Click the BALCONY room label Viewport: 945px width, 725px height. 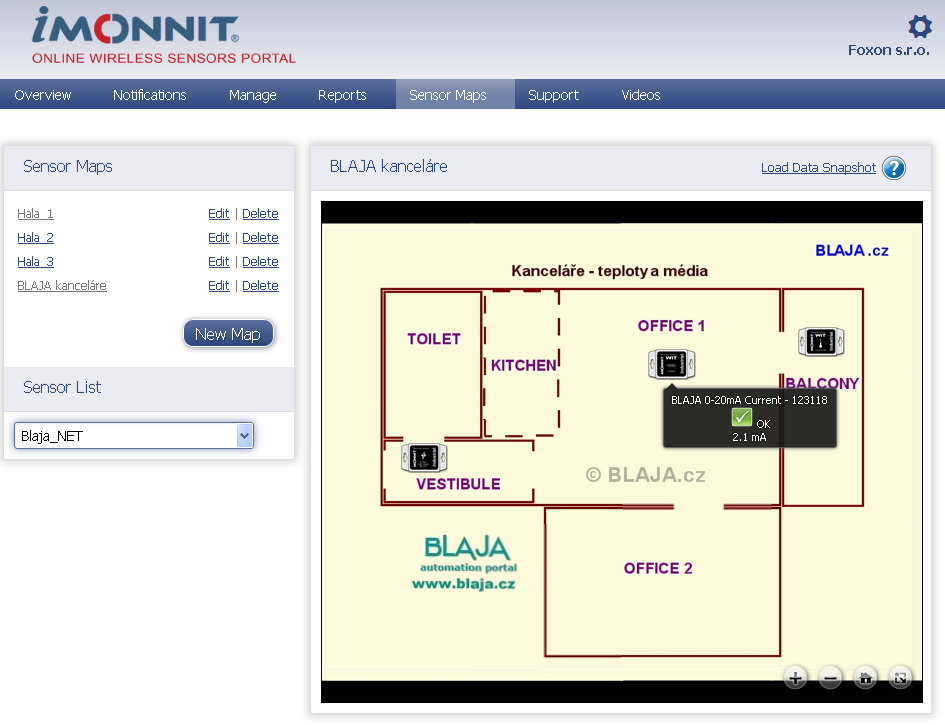coord(822,383)
